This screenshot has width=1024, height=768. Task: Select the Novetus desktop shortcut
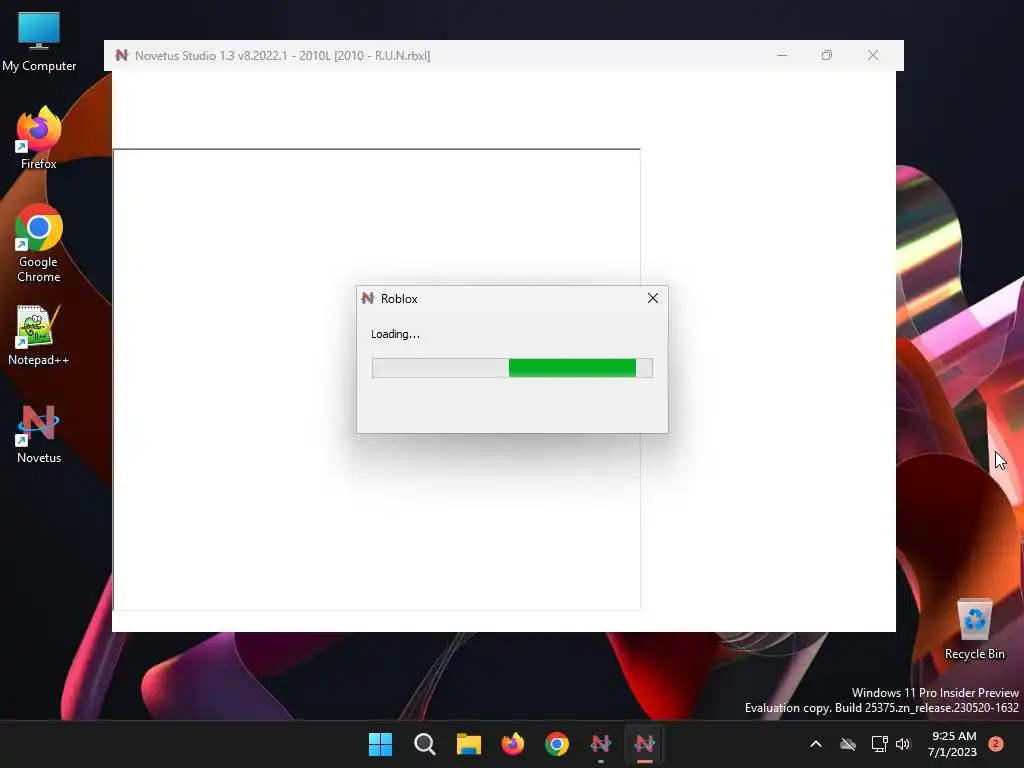point(39,434)
